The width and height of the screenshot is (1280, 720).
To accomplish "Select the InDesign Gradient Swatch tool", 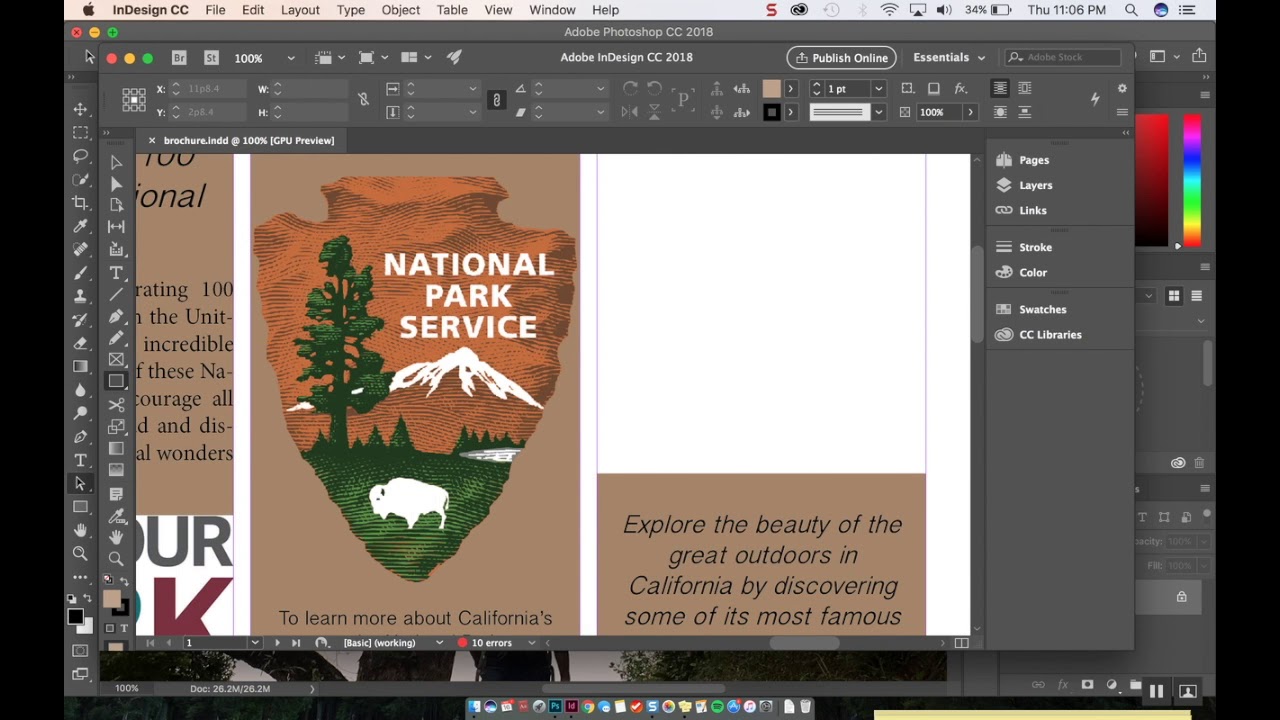I will click(116, 449).
